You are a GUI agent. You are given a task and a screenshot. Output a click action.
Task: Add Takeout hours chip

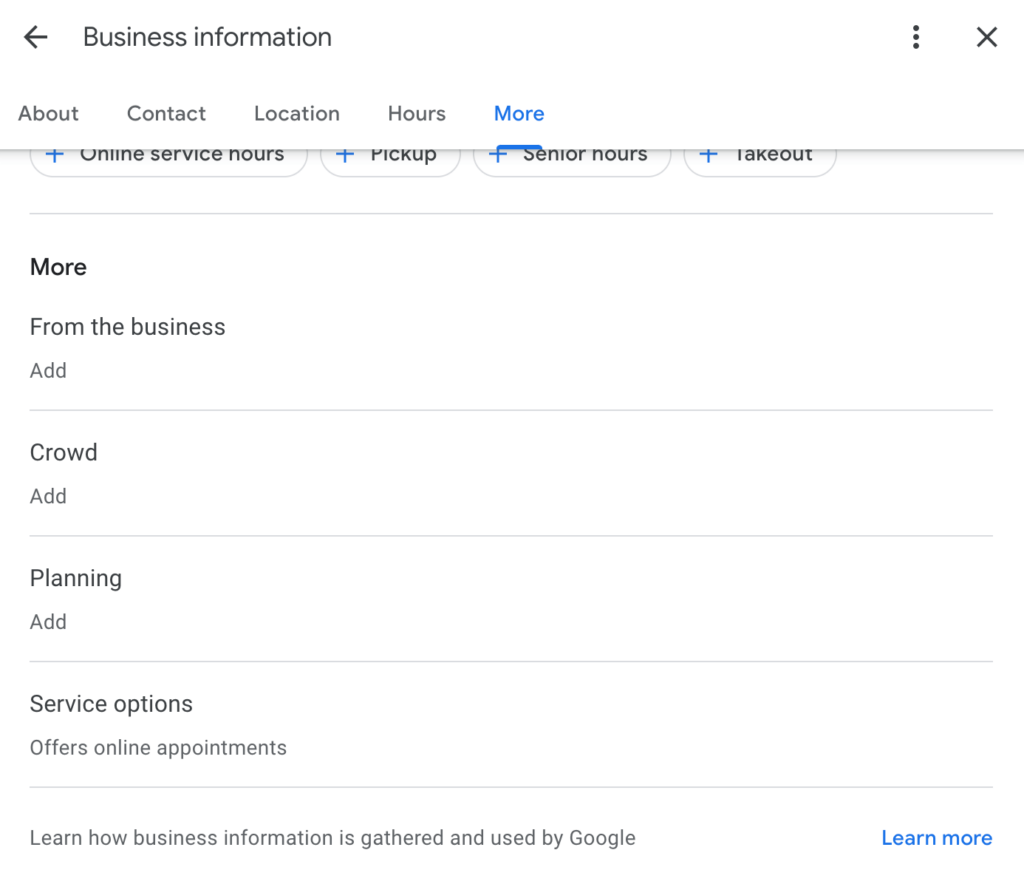760,162
